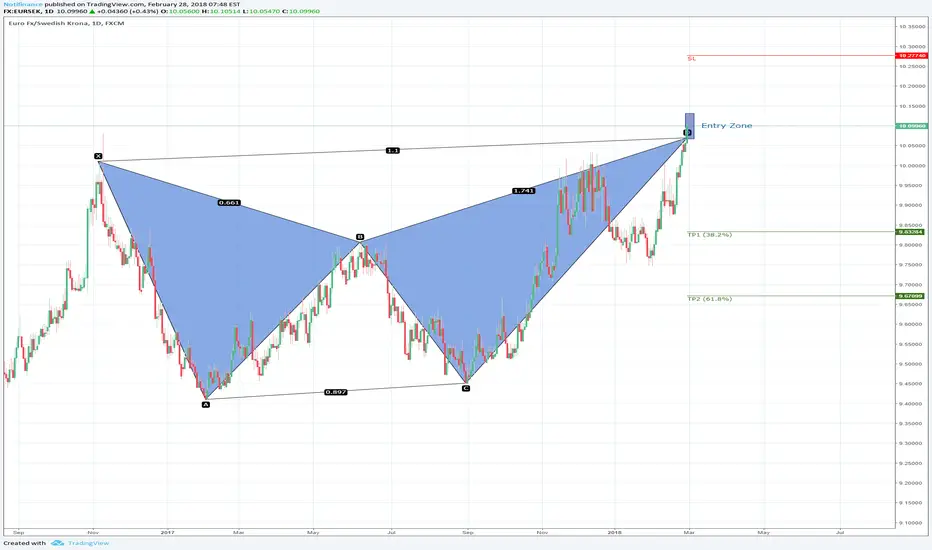
Task: Click the C:10.09960 close value
Action: [x=301, y=11]
